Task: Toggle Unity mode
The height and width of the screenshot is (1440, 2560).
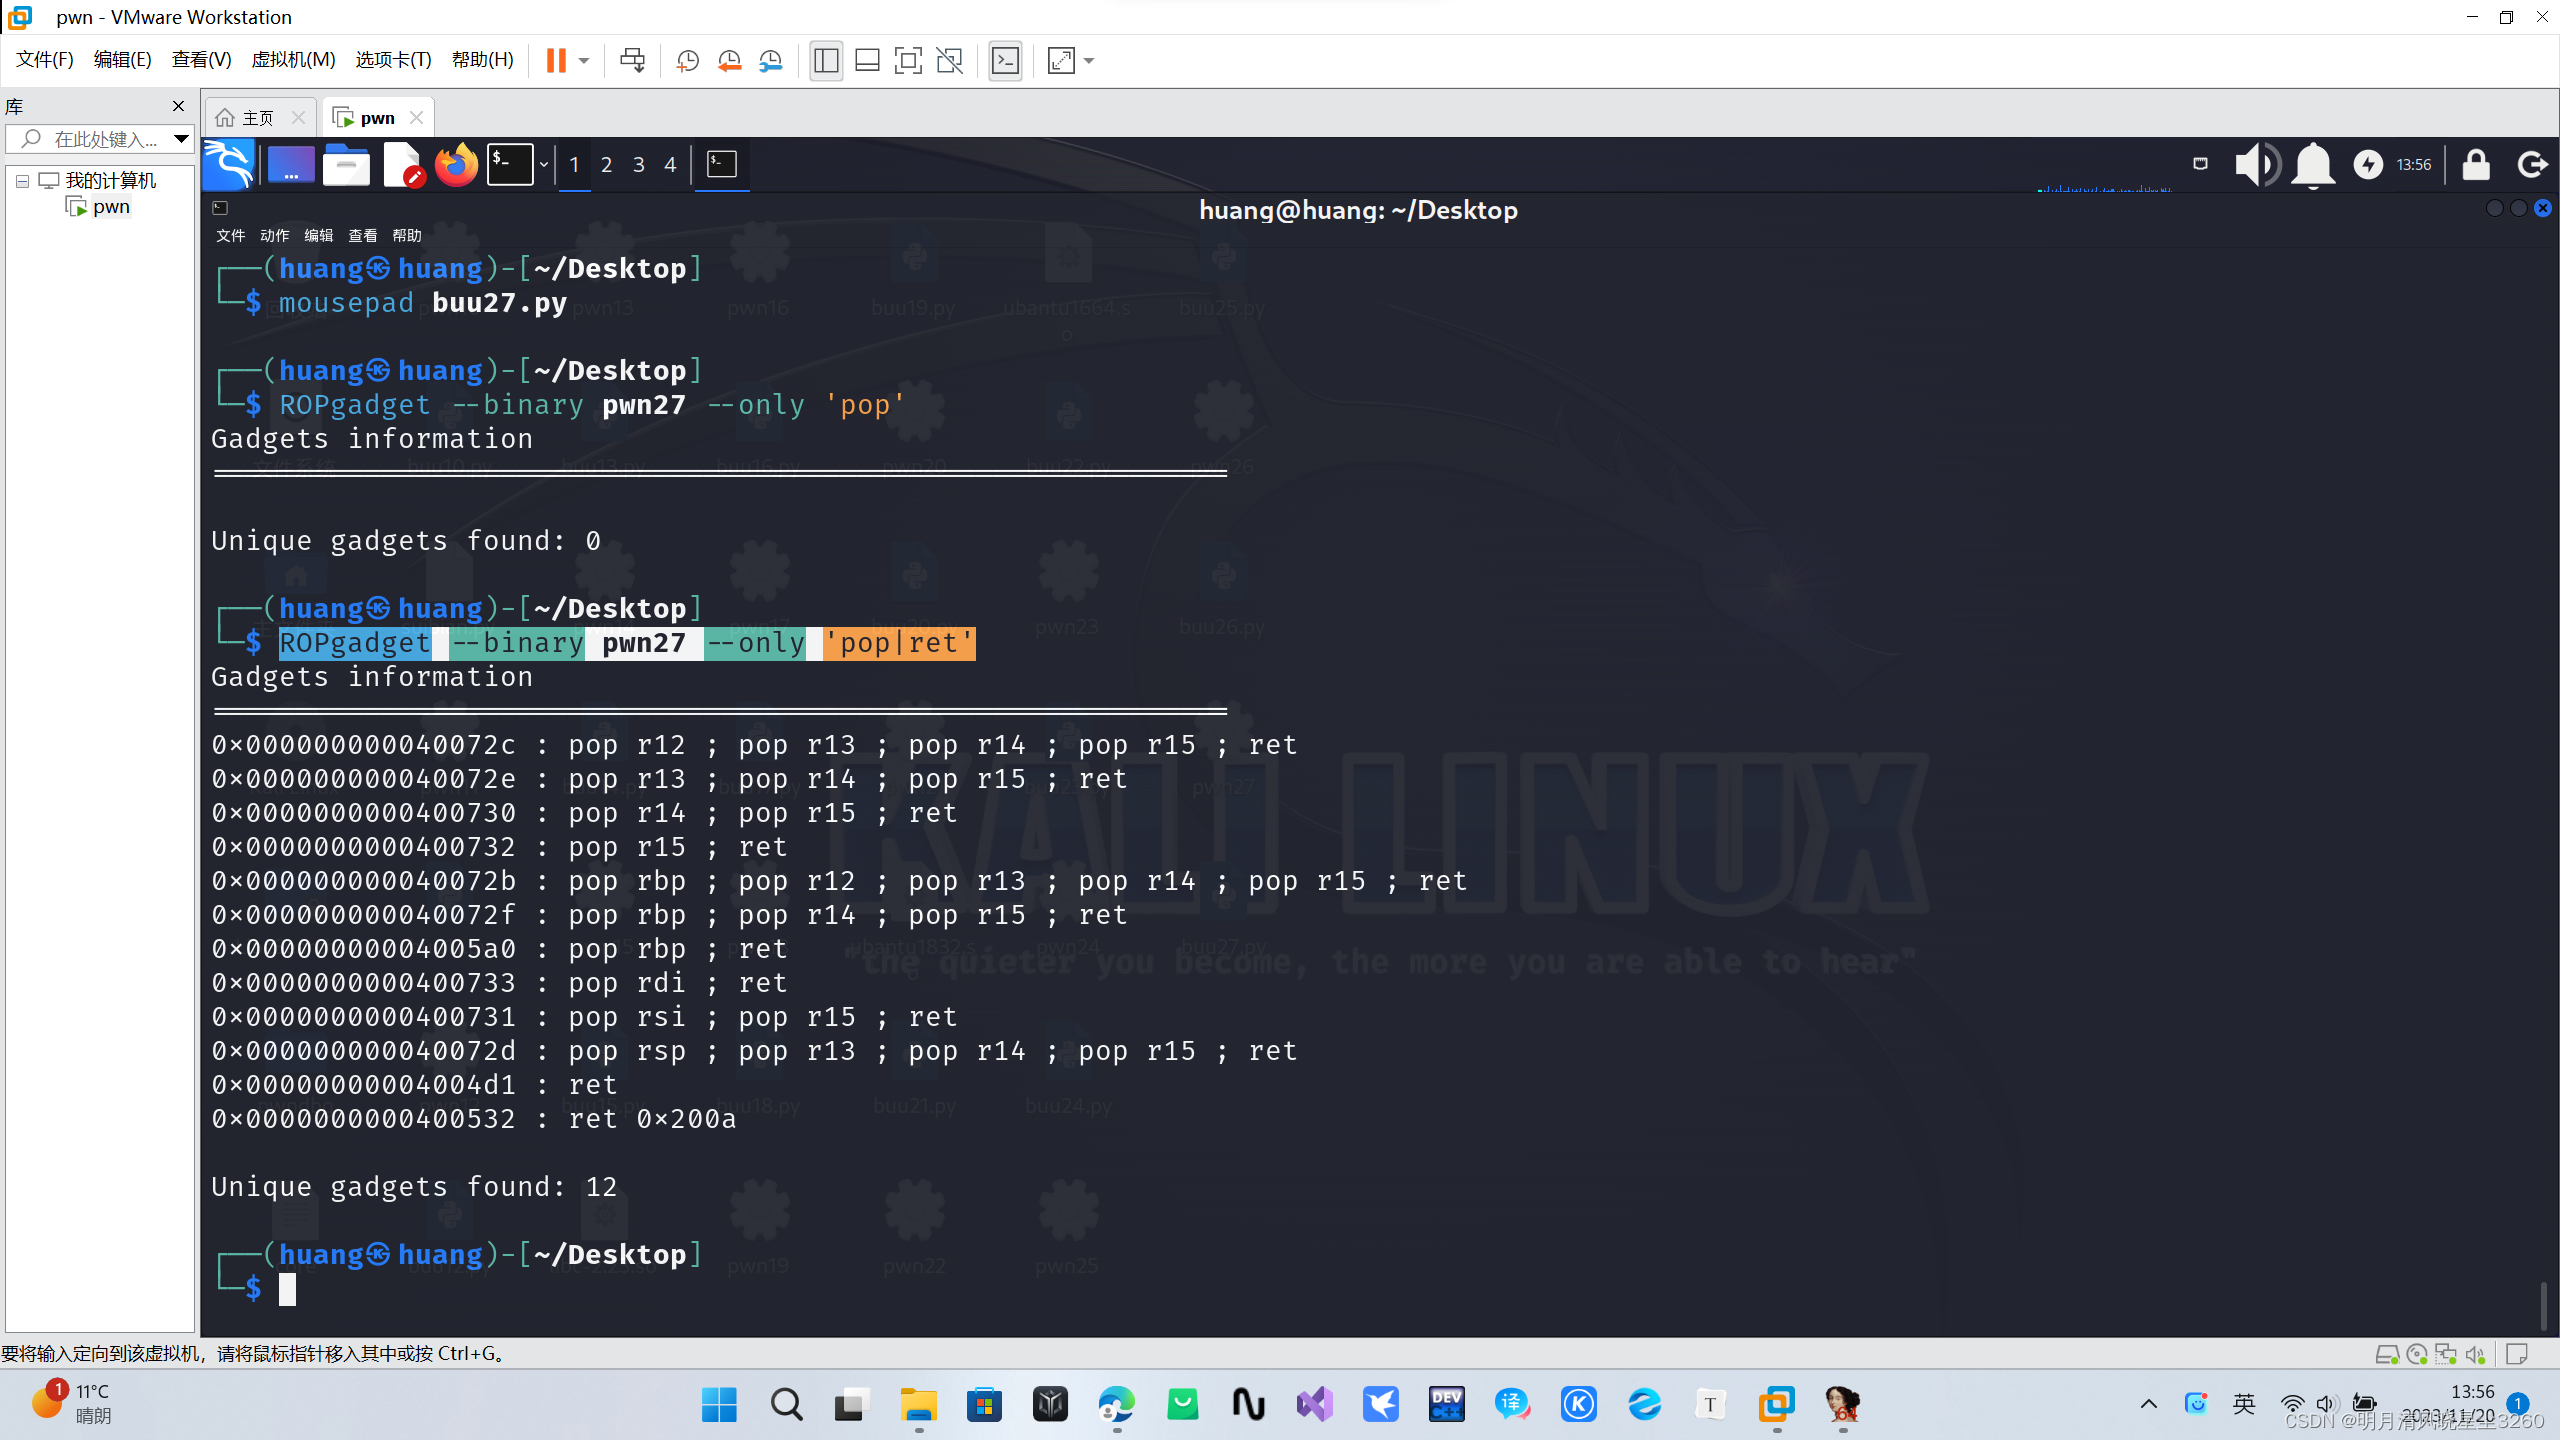Action: 949,61
